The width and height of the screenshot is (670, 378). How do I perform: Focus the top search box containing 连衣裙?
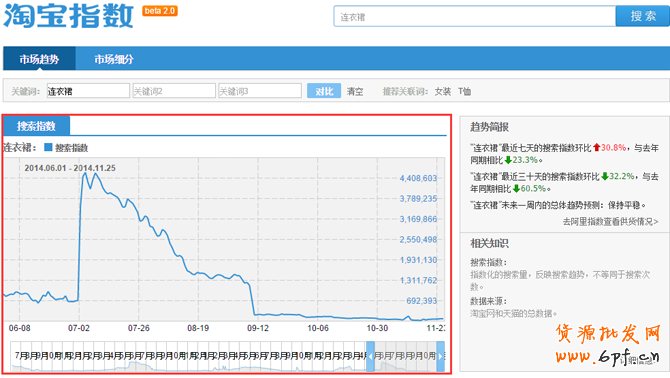coord(475,17)
